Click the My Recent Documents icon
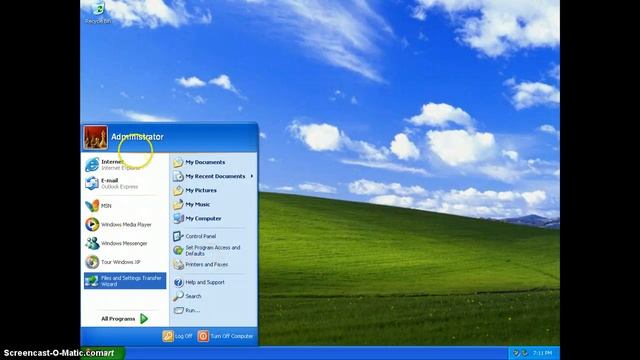Image resolution: width=640 pixels, height=360 pixels. 178,176
